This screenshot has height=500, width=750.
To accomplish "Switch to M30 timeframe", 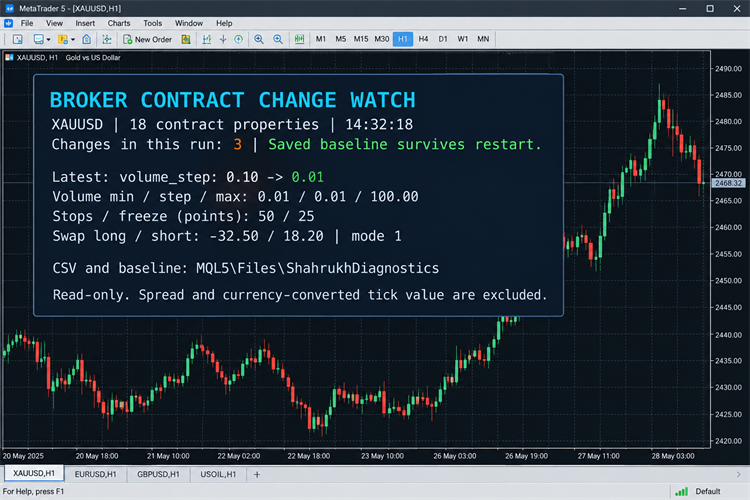I will pos(382,39).
